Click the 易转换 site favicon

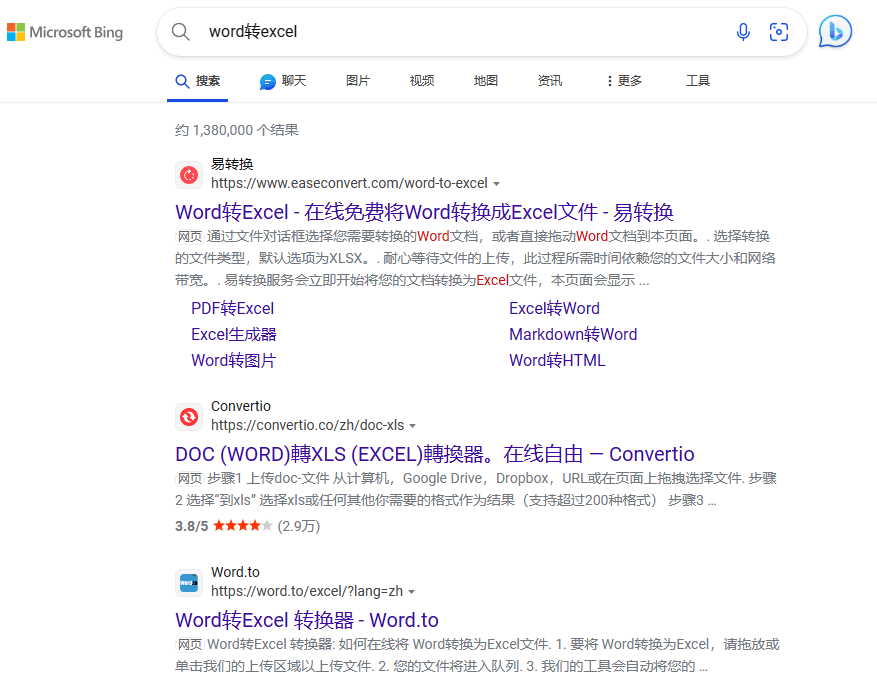188,174
